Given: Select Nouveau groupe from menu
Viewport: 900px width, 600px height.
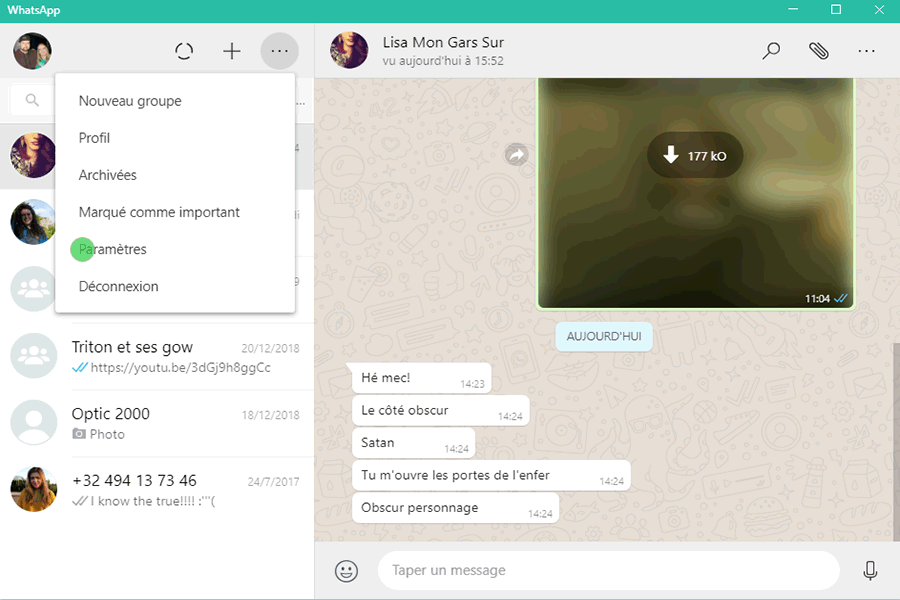Looking at the screenshot, I should (130, 101).
